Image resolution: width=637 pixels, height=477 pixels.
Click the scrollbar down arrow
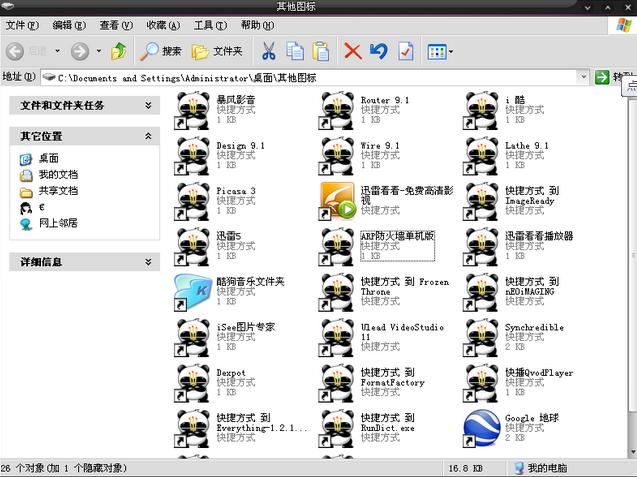(633, 453)
